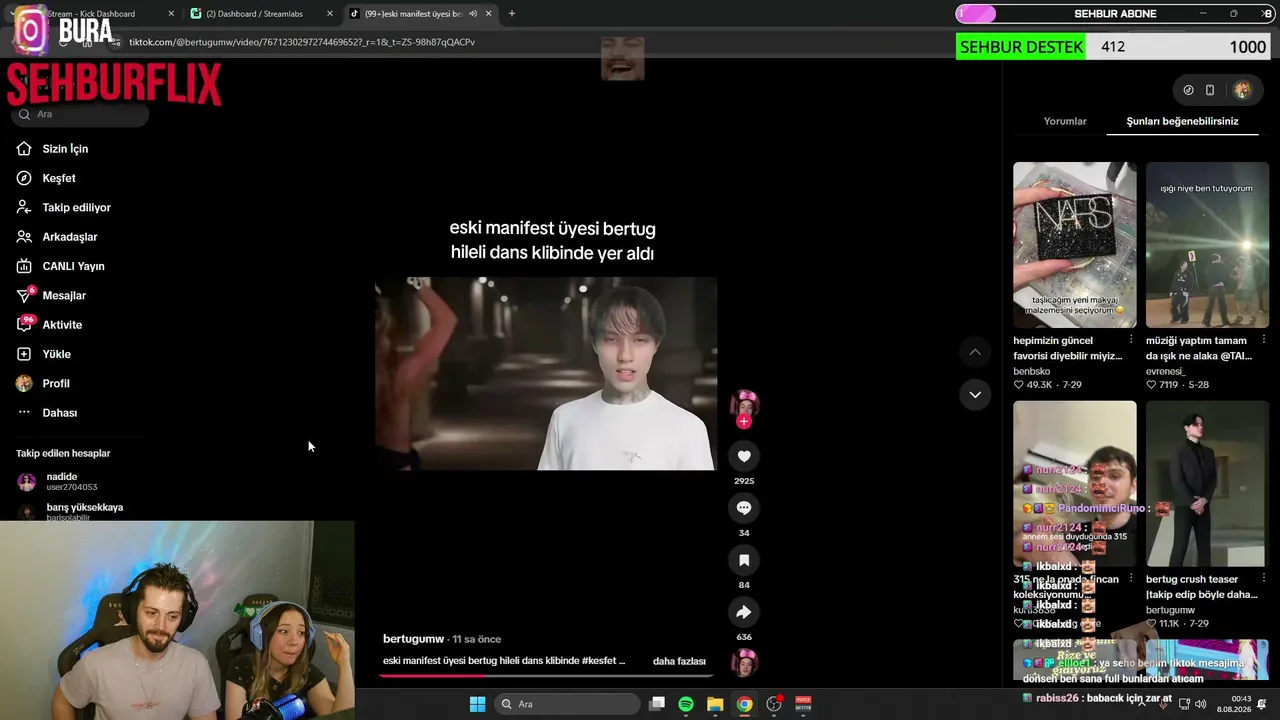Go to the previous video with the up chevron
The width and height of the screenshot is (1280, 720).
point(975,352)
